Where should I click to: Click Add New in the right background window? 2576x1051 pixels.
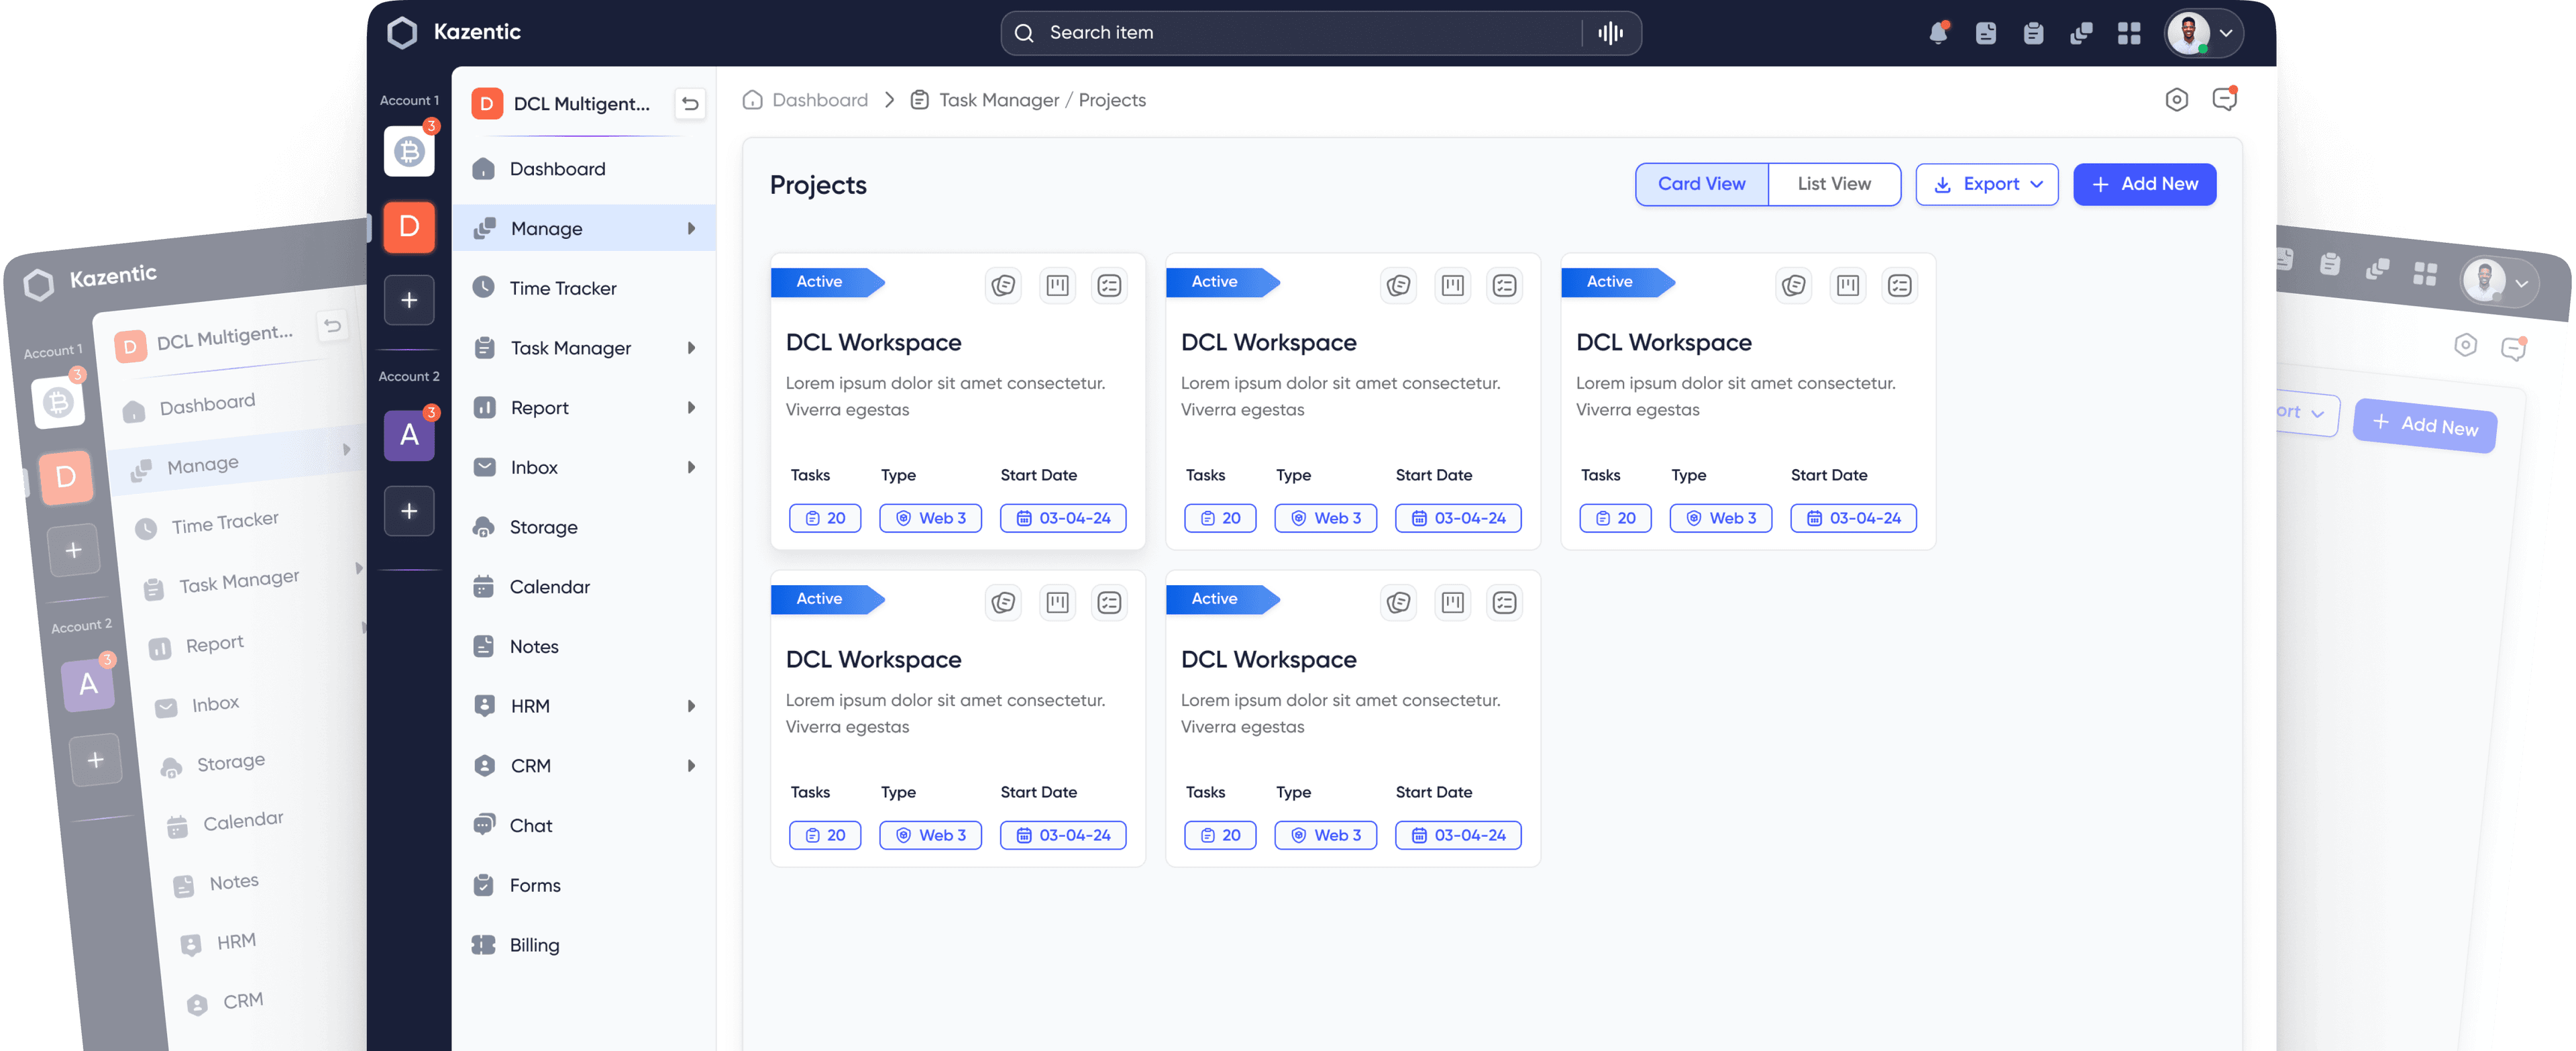(x=2425, y=426)
